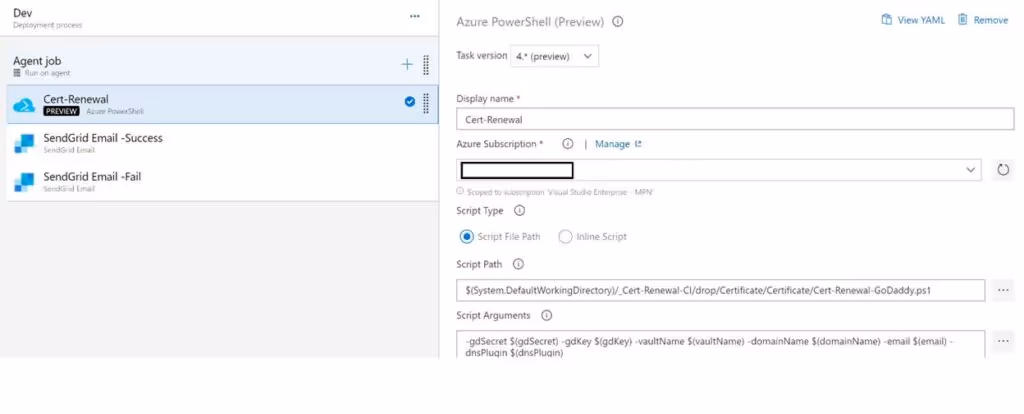Open info icon beside Azure PowerShell title
The height and width of the screenshot is (414, 1024).
pyautogui.click(x=617, y=22)
